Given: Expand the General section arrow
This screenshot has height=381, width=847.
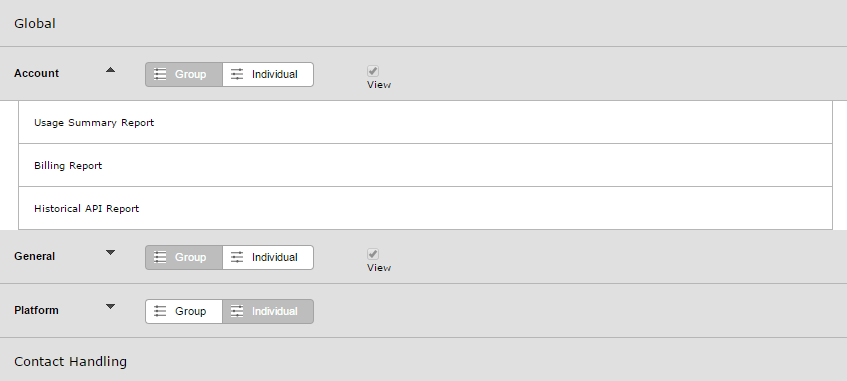Looking at the screenshot, I should [x=111, y=252].
